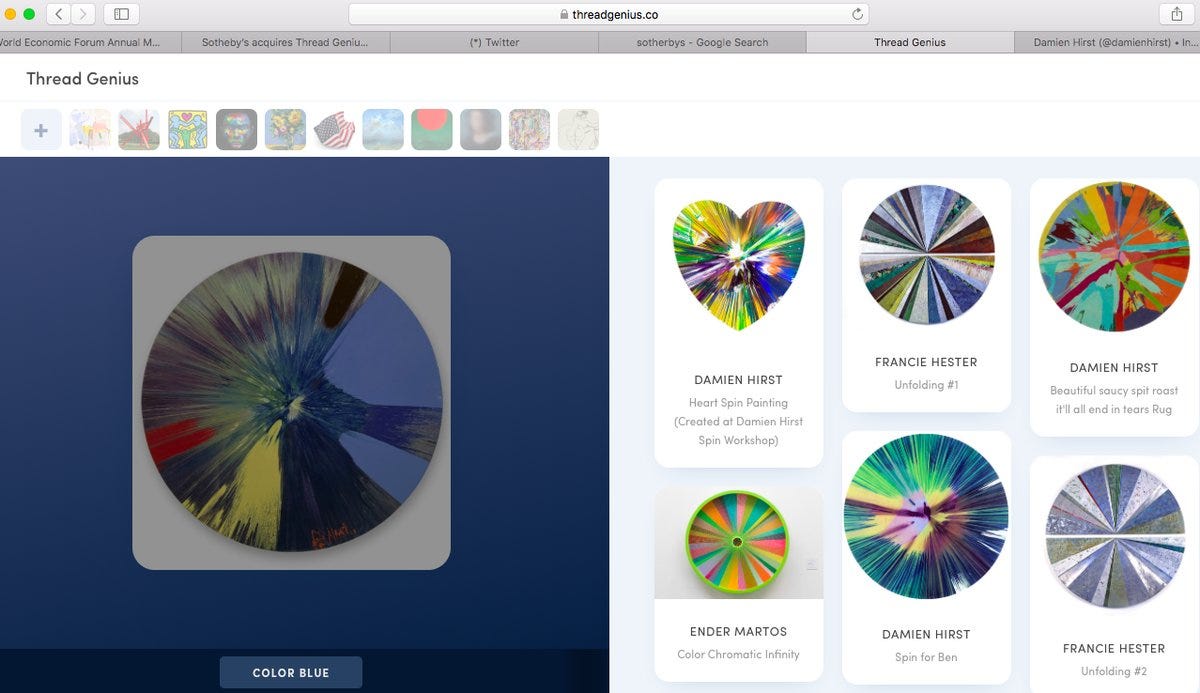Viewport: 1200px width, 693px height.
Task: Switch to sotherbys Google Search tab
Action: pos(702,42)
